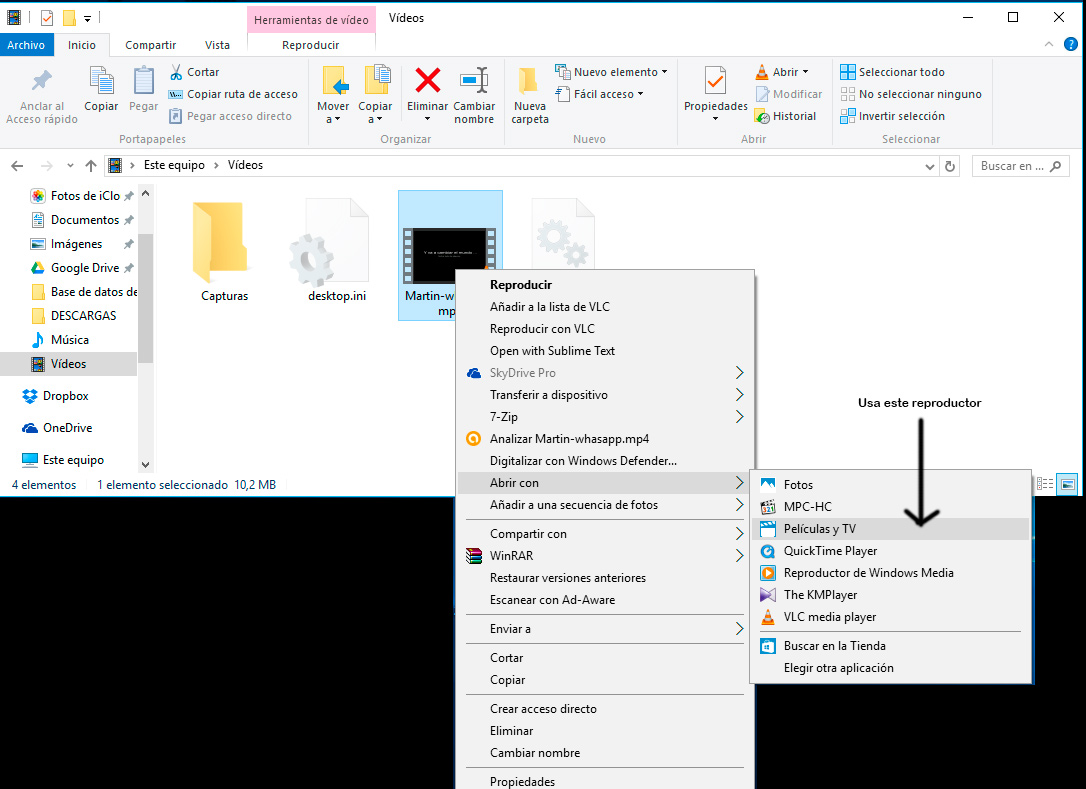This screenshot has width=1086, height=789.
Task: Switch to large icons view toggle
Action: click(x=1068, y=484)
